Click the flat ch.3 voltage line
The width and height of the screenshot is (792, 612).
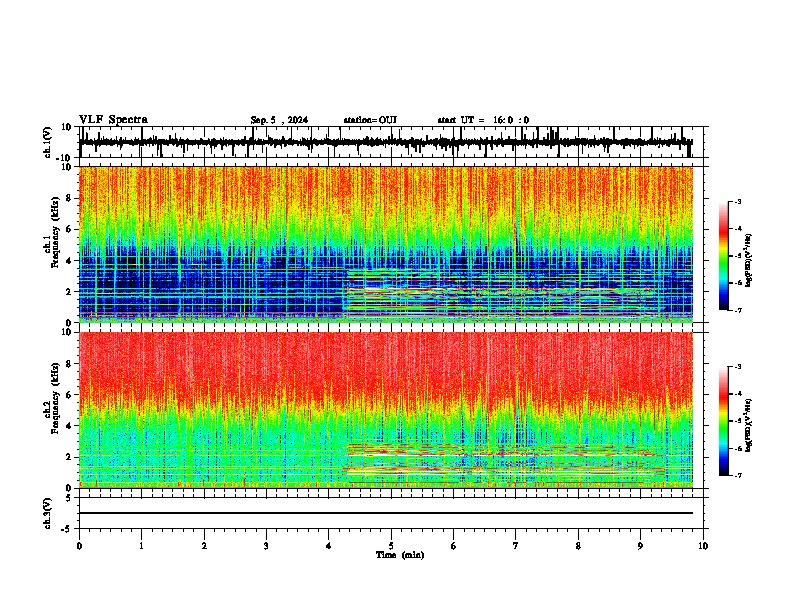coord(386,513)
